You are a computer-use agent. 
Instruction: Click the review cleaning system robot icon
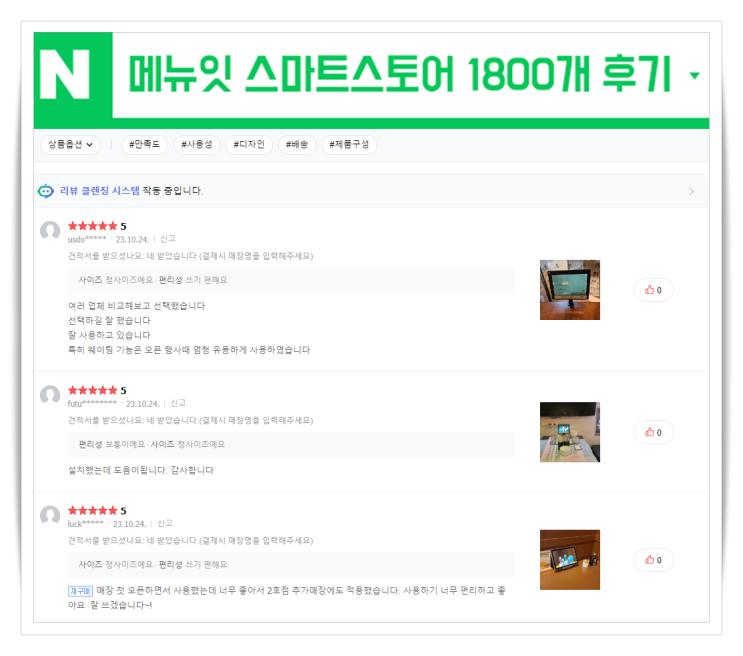pyautogui.click(x=46, y=191)
